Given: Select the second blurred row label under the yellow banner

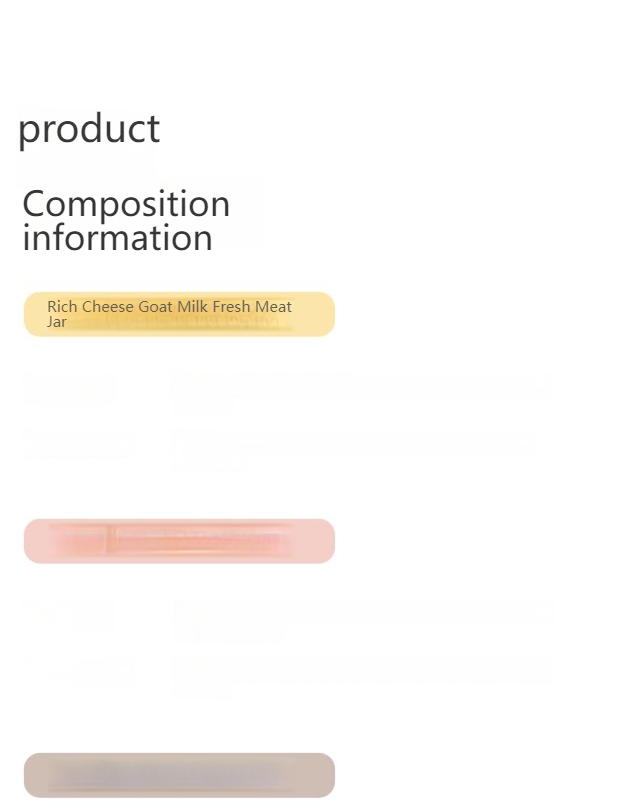Looking at the screenshot, I should [x=78, y=444].
